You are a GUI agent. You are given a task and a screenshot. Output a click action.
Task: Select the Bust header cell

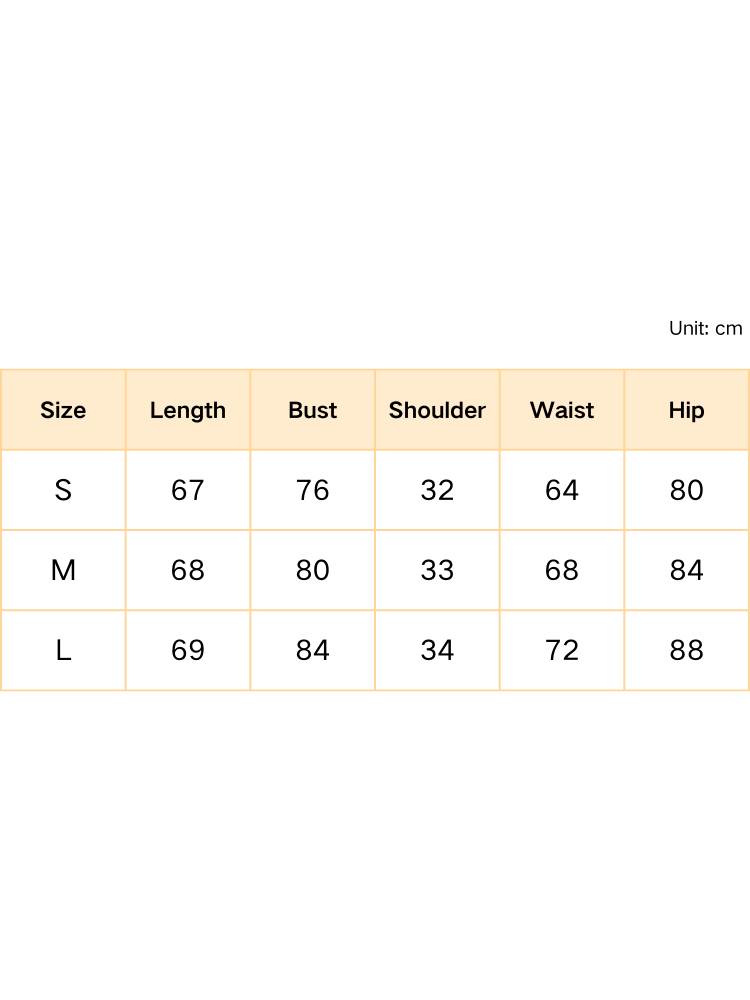pyautogui.click(x=313, y=410)
